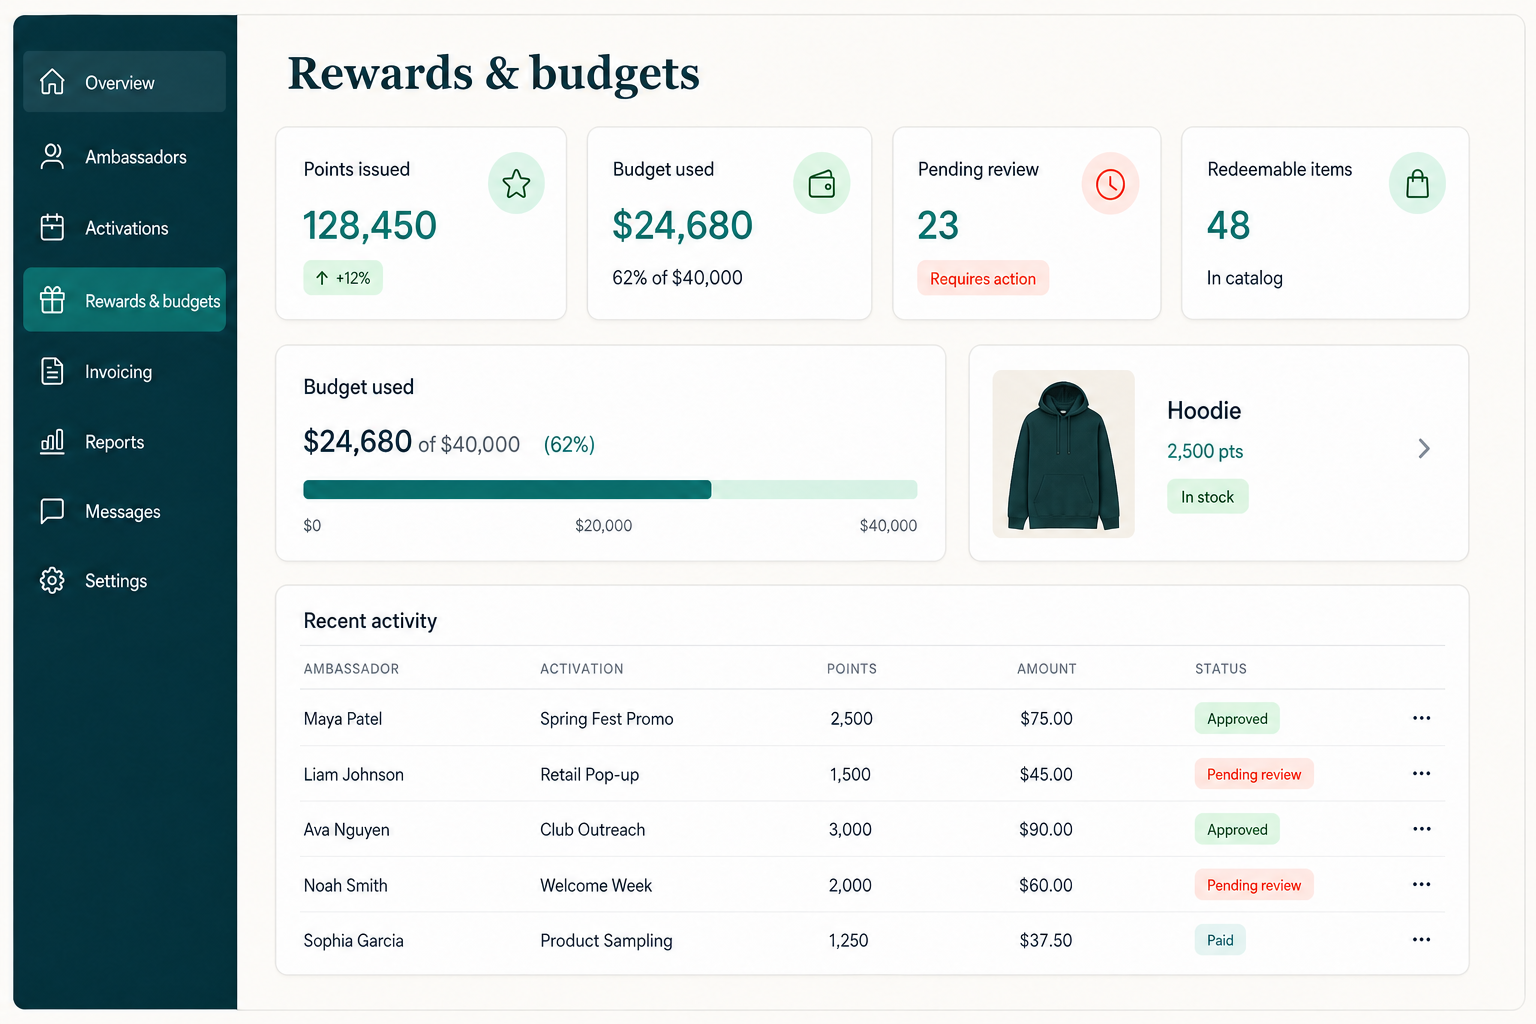Click the Spring Fest Promo activation
The height and width of the screenshot is (1024, 1536).
[x=607, y=718]
